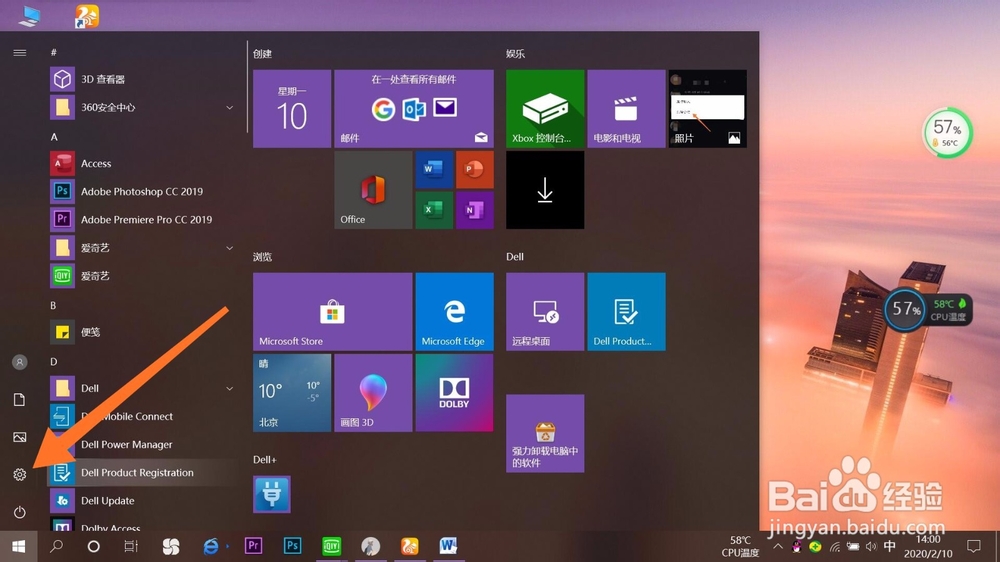
Task: Jump via the letter A section header
Action: click(54, 137)
